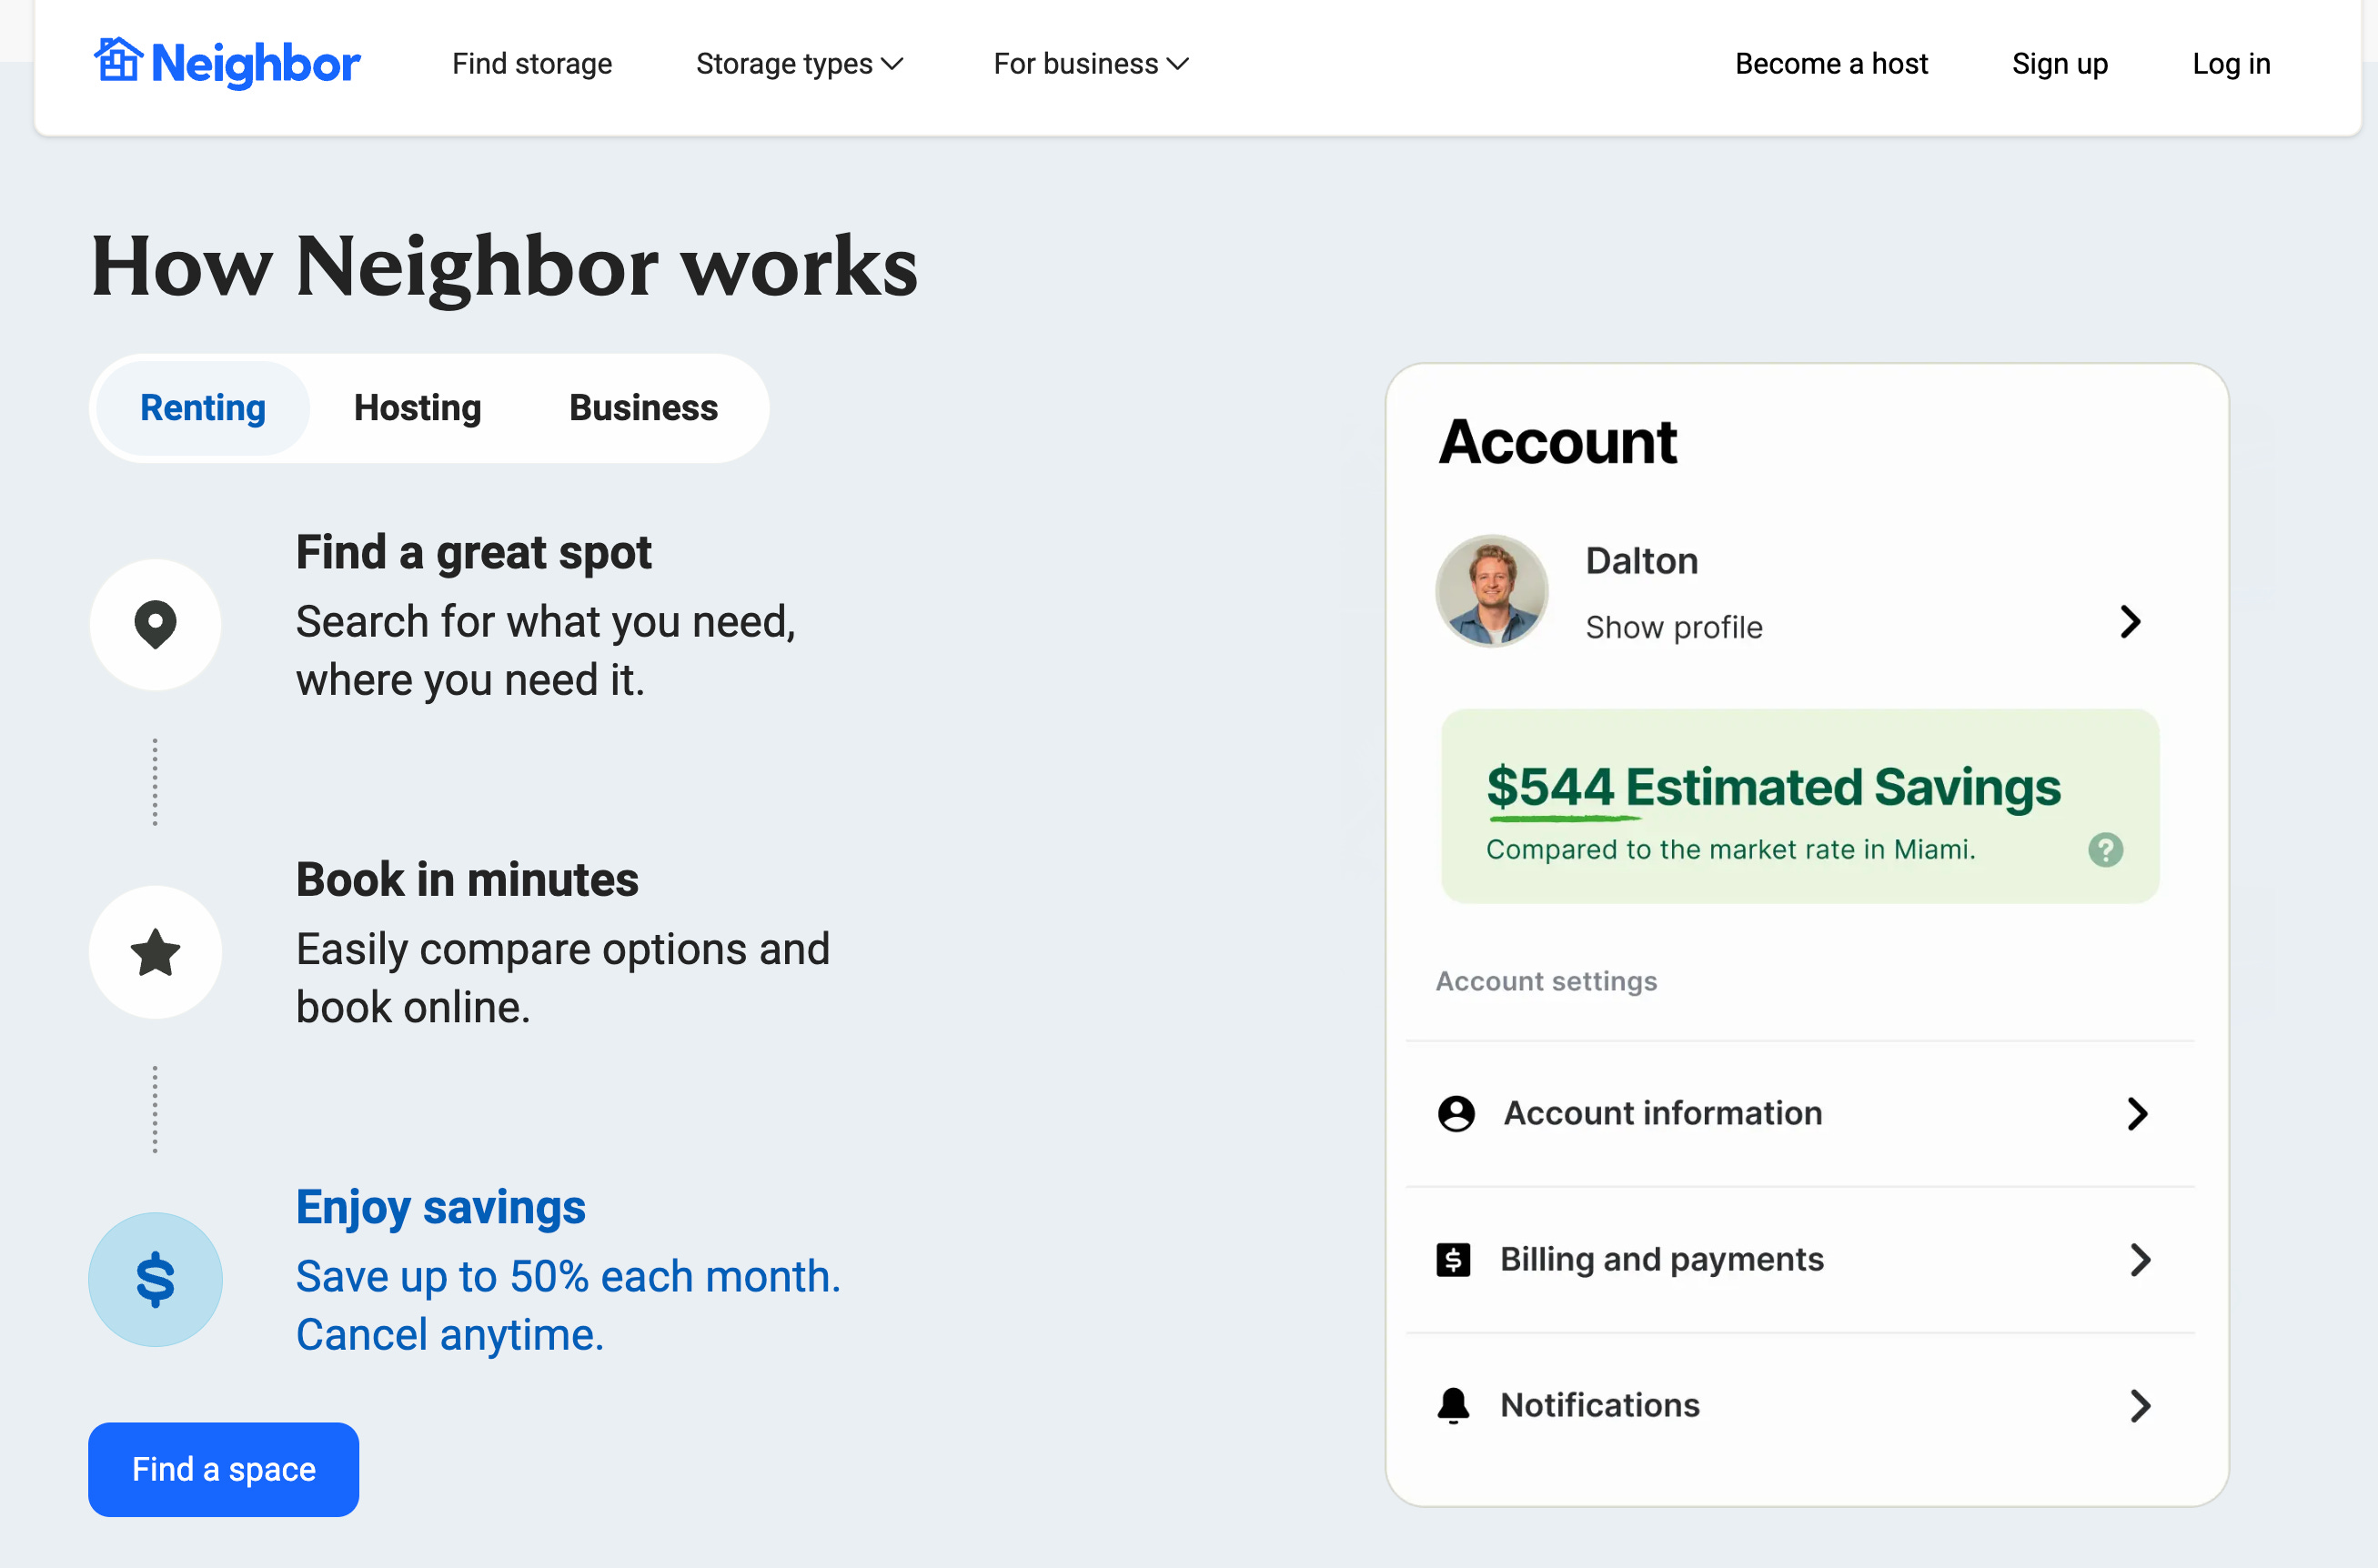
Task: Click the Billing and payments dollar icon
Action: point(1453,1260)
